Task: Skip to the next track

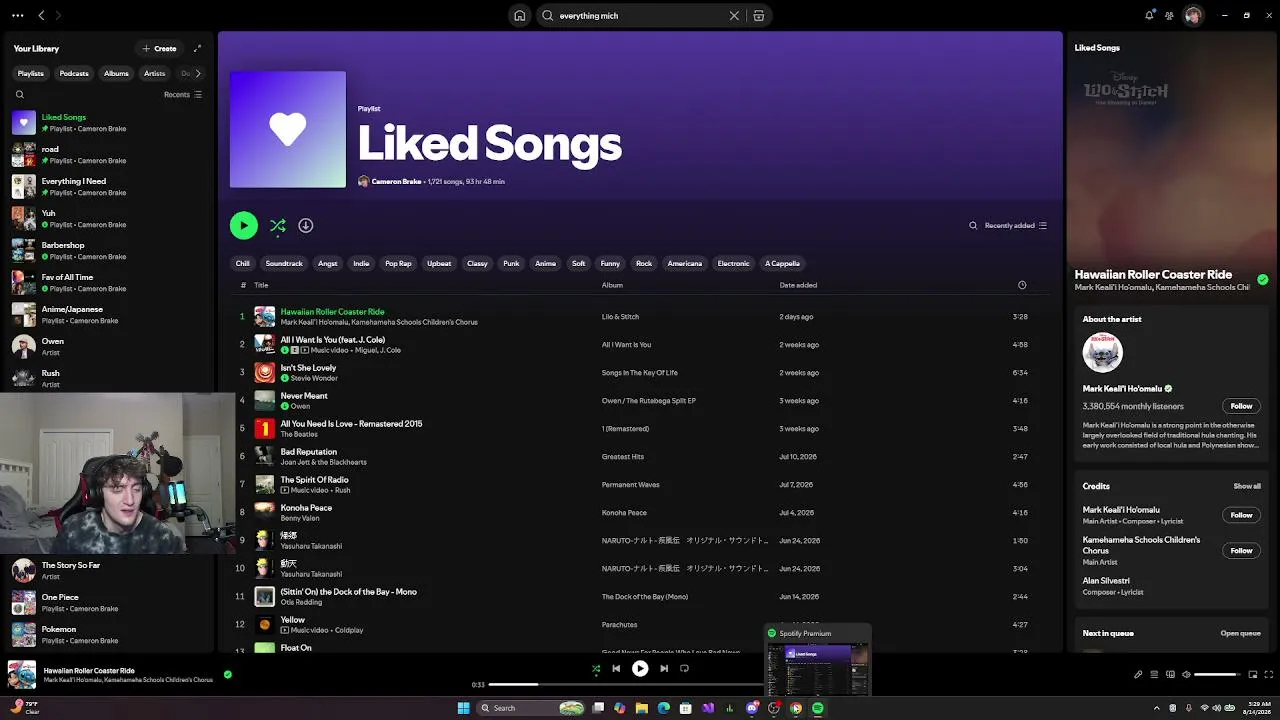Action: [664, 669]
